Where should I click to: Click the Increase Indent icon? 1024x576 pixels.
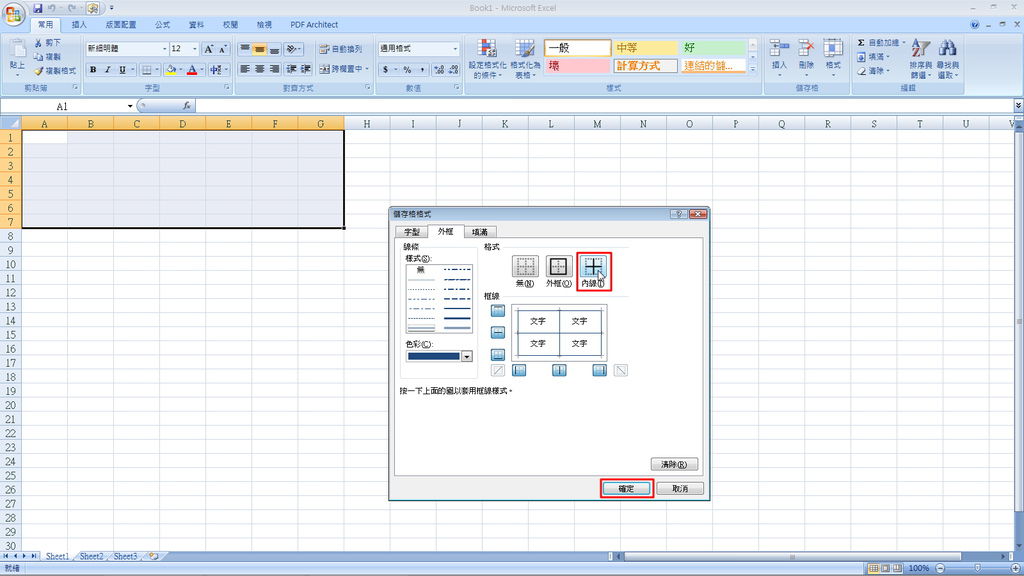tap(306, 69)
